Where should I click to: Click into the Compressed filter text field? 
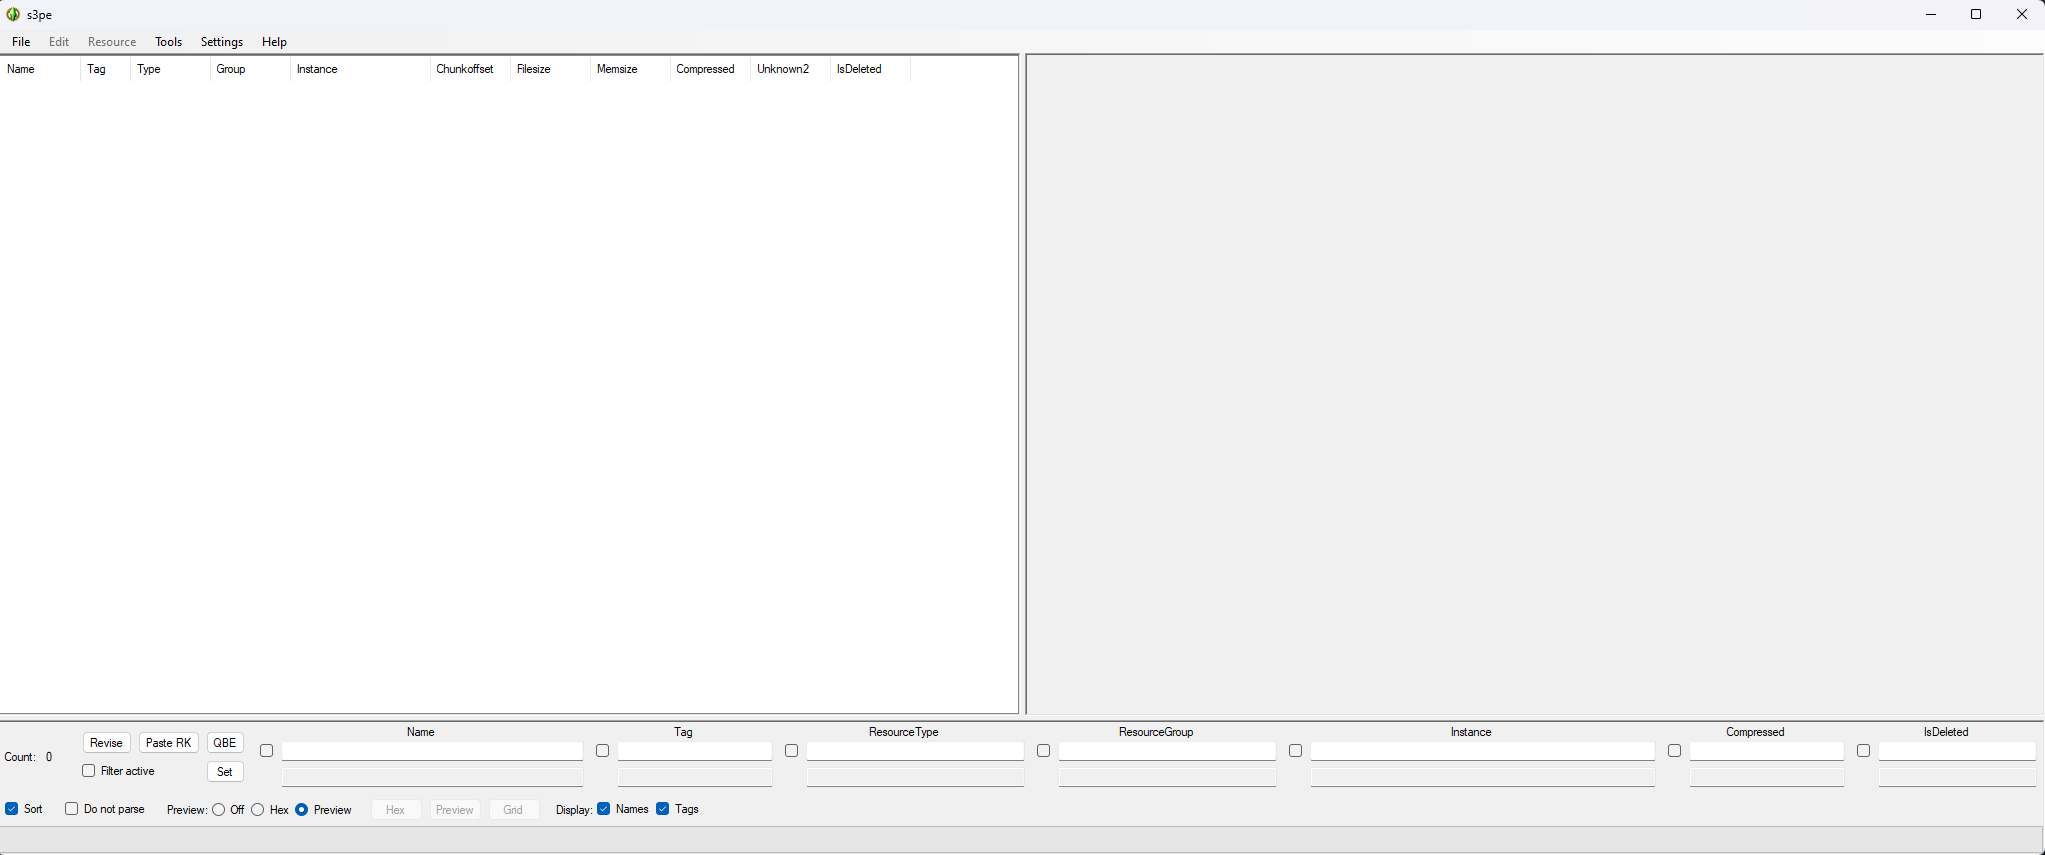(1767, 751)
